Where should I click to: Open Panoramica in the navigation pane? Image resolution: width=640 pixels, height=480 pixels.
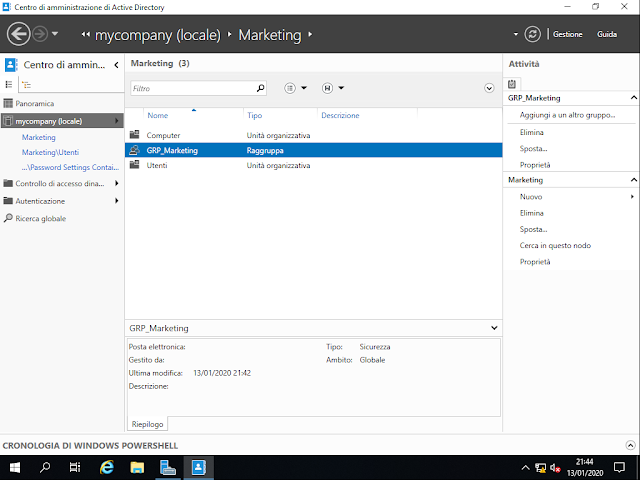35,104
